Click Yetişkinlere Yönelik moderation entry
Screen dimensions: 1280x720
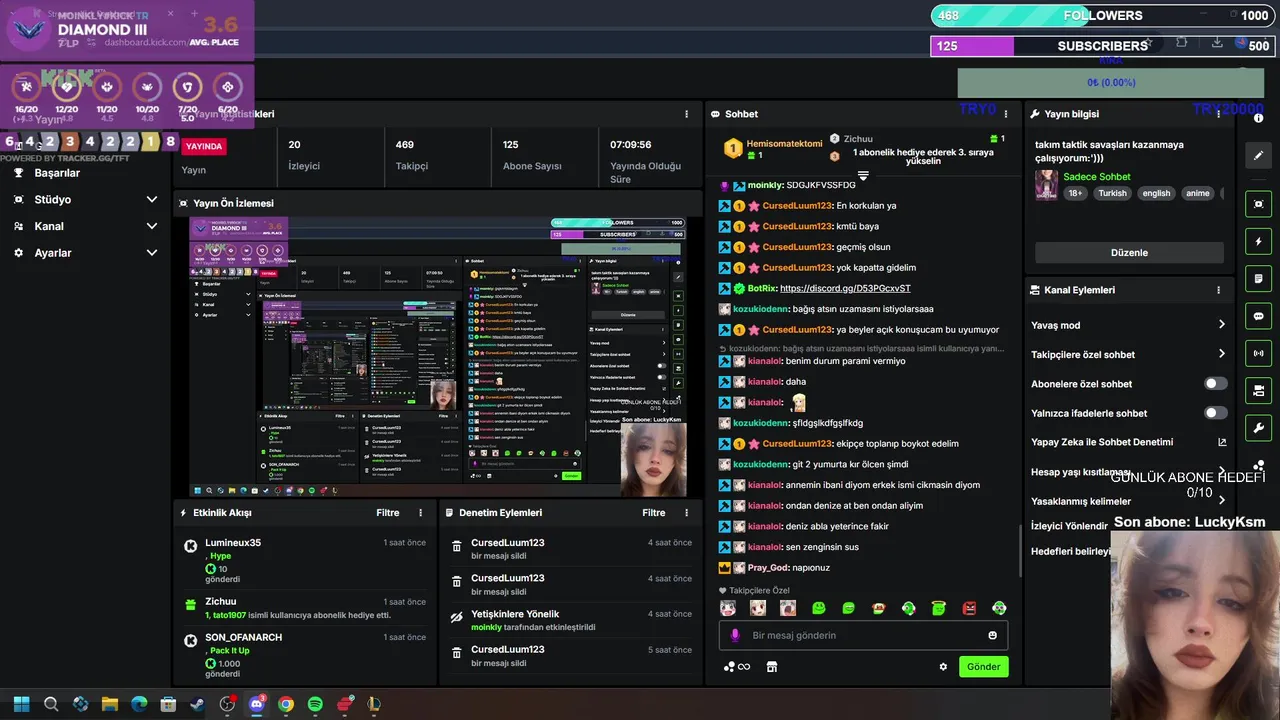pyautogui.click(x=572, y=620)
